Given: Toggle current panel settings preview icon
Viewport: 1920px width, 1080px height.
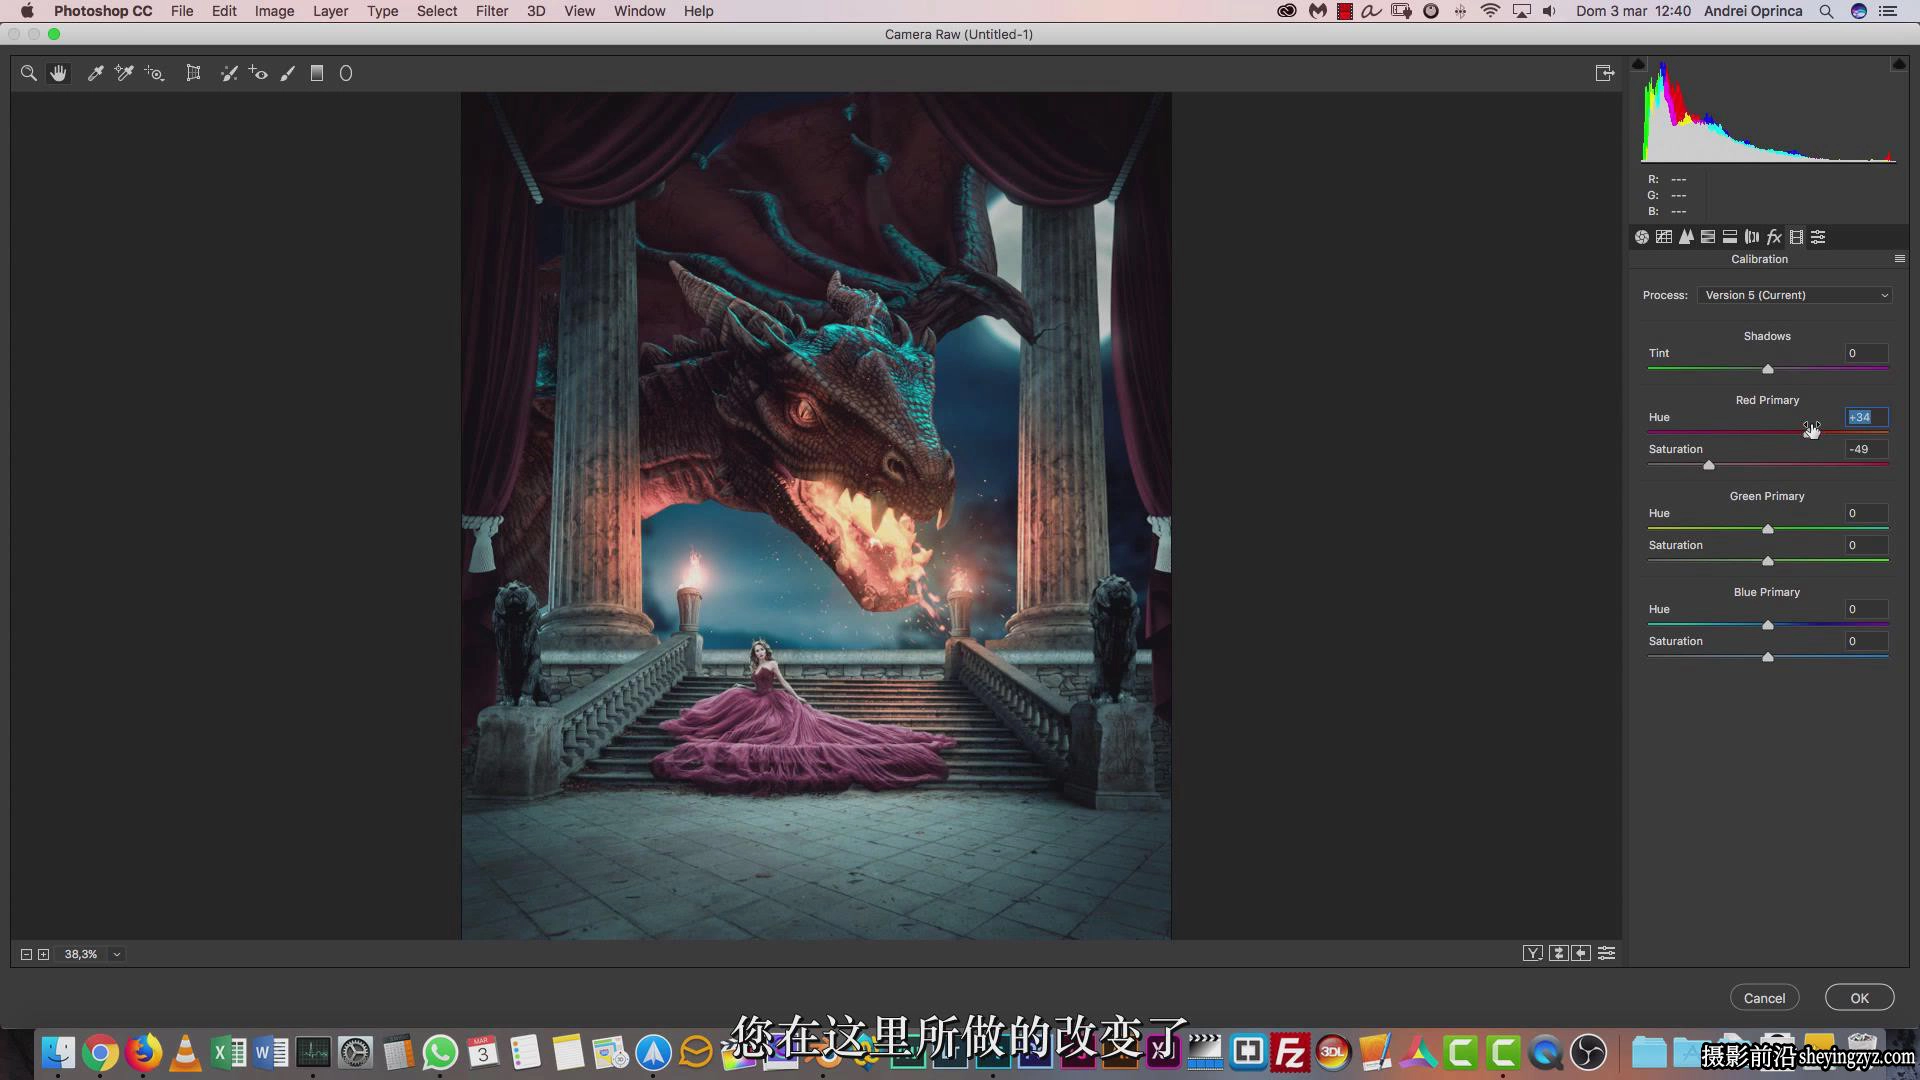Looking at the screenshot, I should tap(1607, 953).
